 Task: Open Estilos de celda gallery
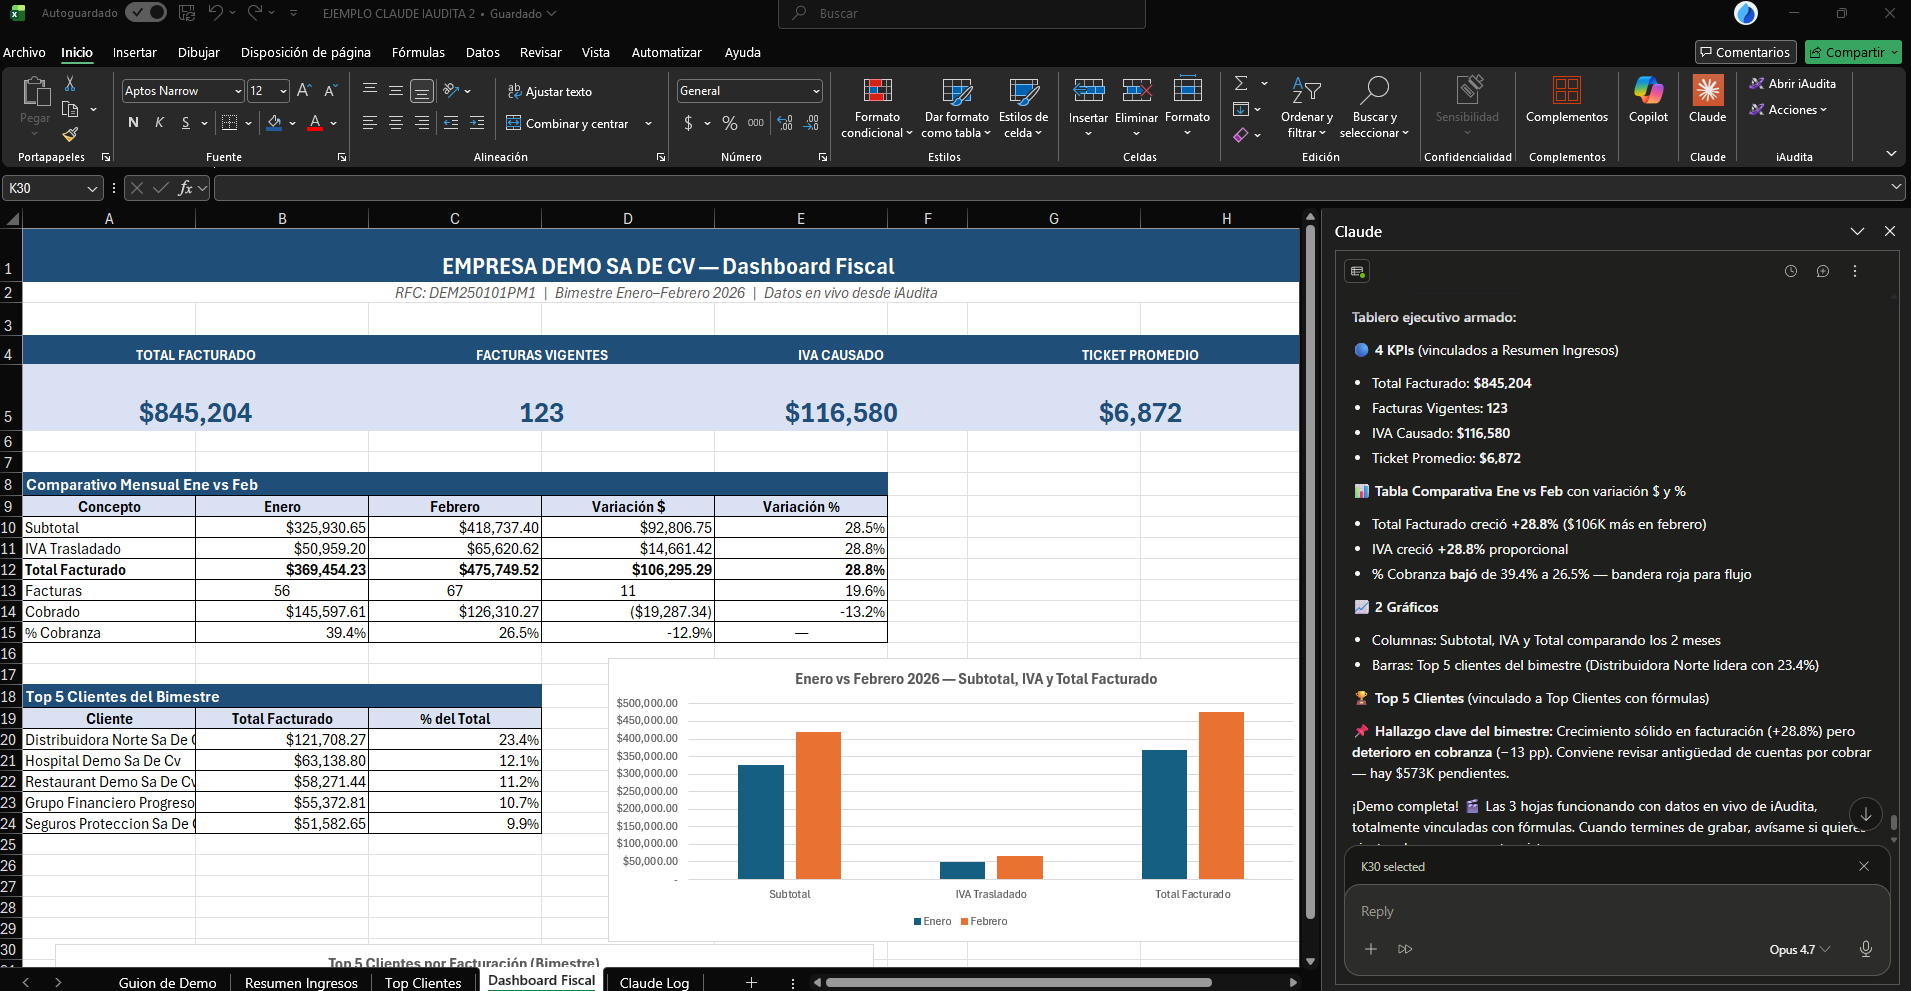coord(1023,108)
